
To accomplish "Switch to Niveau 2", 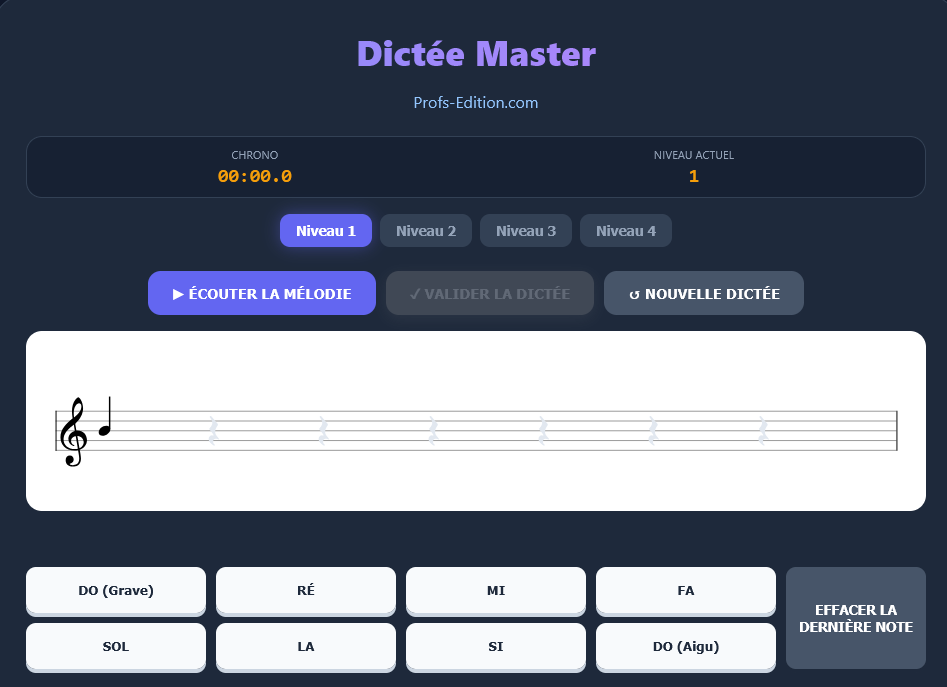I will [x=425, y=230].
